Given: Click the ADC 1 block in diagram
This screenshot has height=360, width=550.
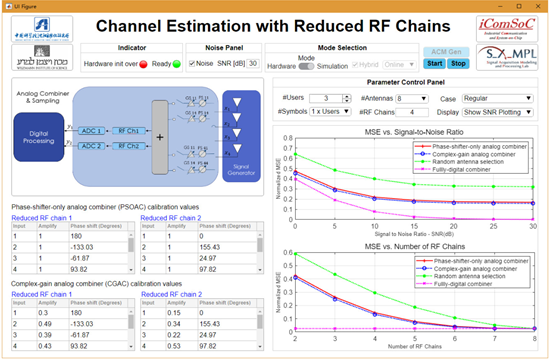Looking at the screenshot, I should (x=91, y=131).
